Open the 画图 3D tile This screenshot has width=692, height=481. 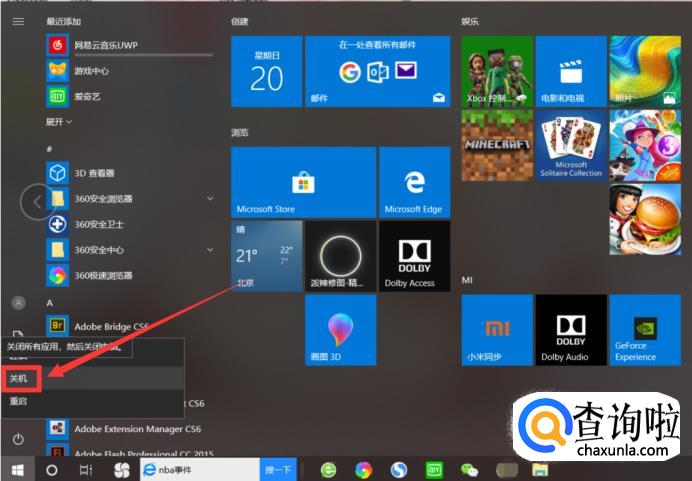[341, 330]
